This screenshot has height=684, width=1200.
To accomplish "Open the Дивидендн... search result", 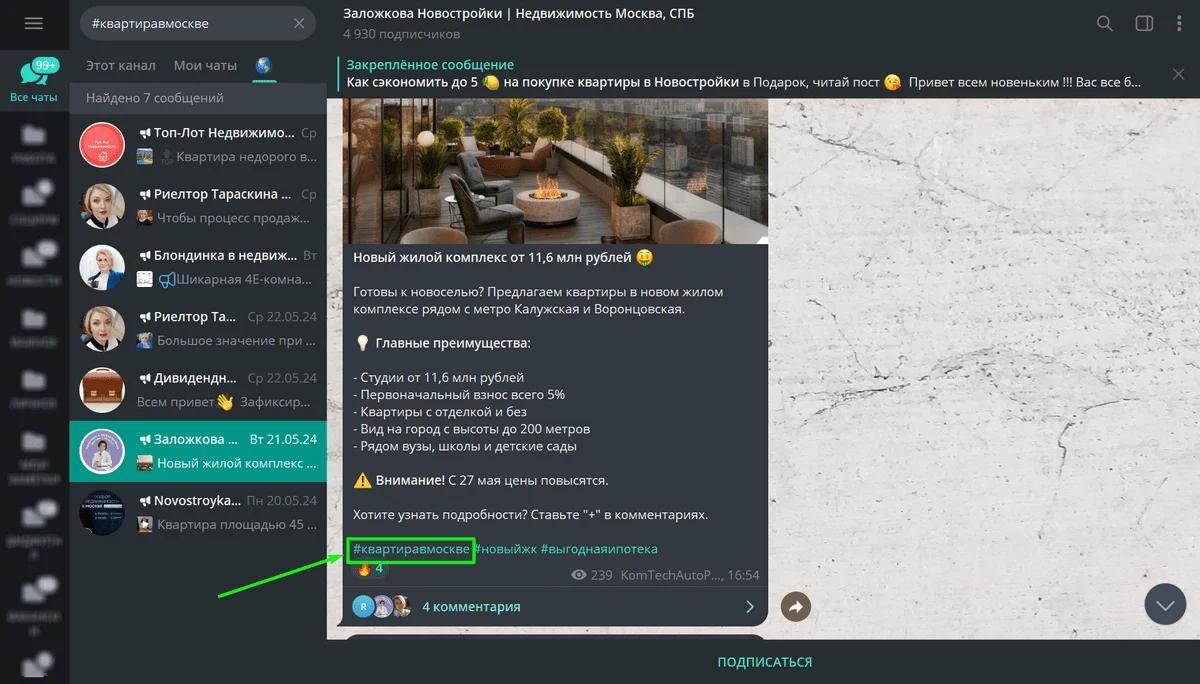I will (198, 389).
